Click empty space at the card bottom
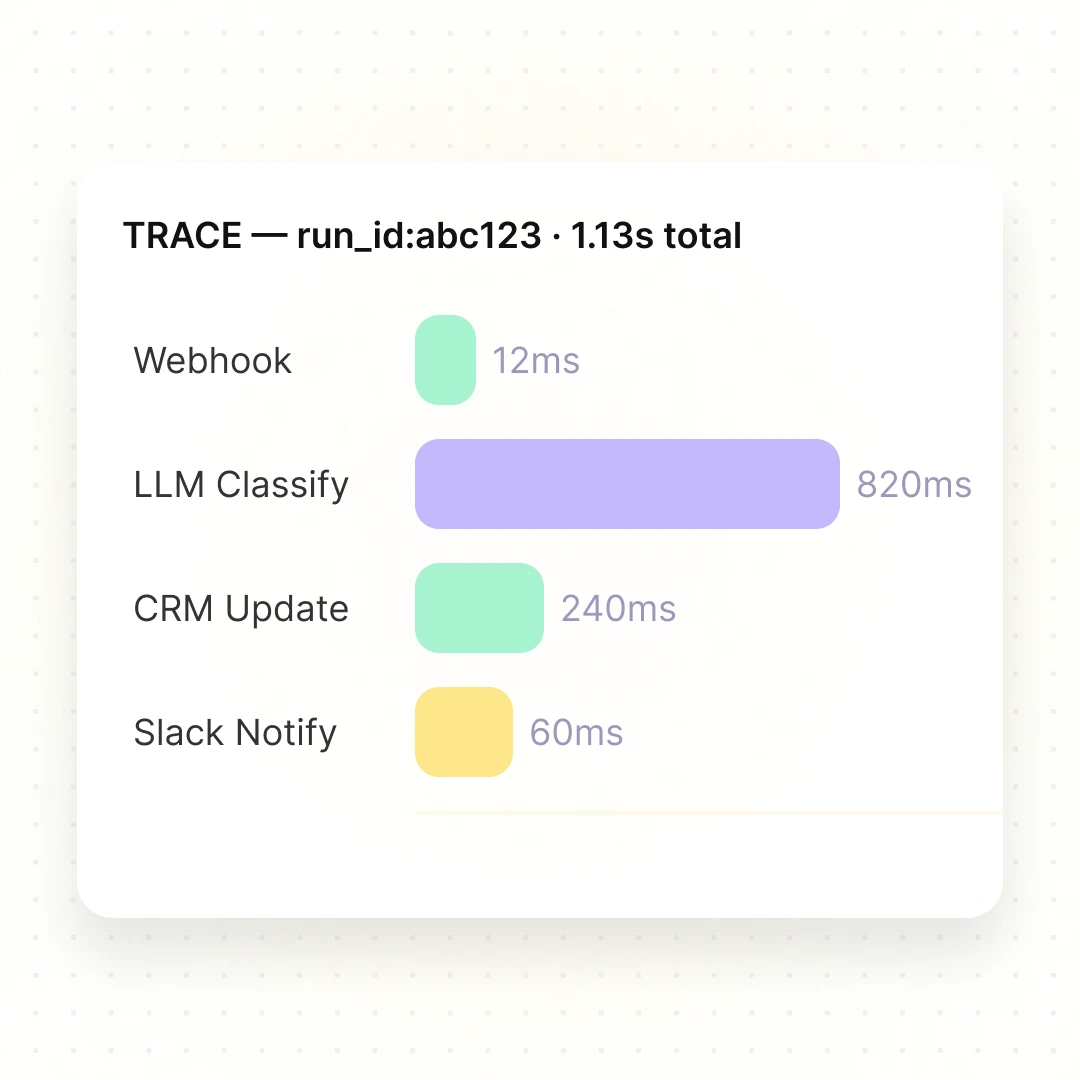1080x1080 pixels. (x=540, y=868)
